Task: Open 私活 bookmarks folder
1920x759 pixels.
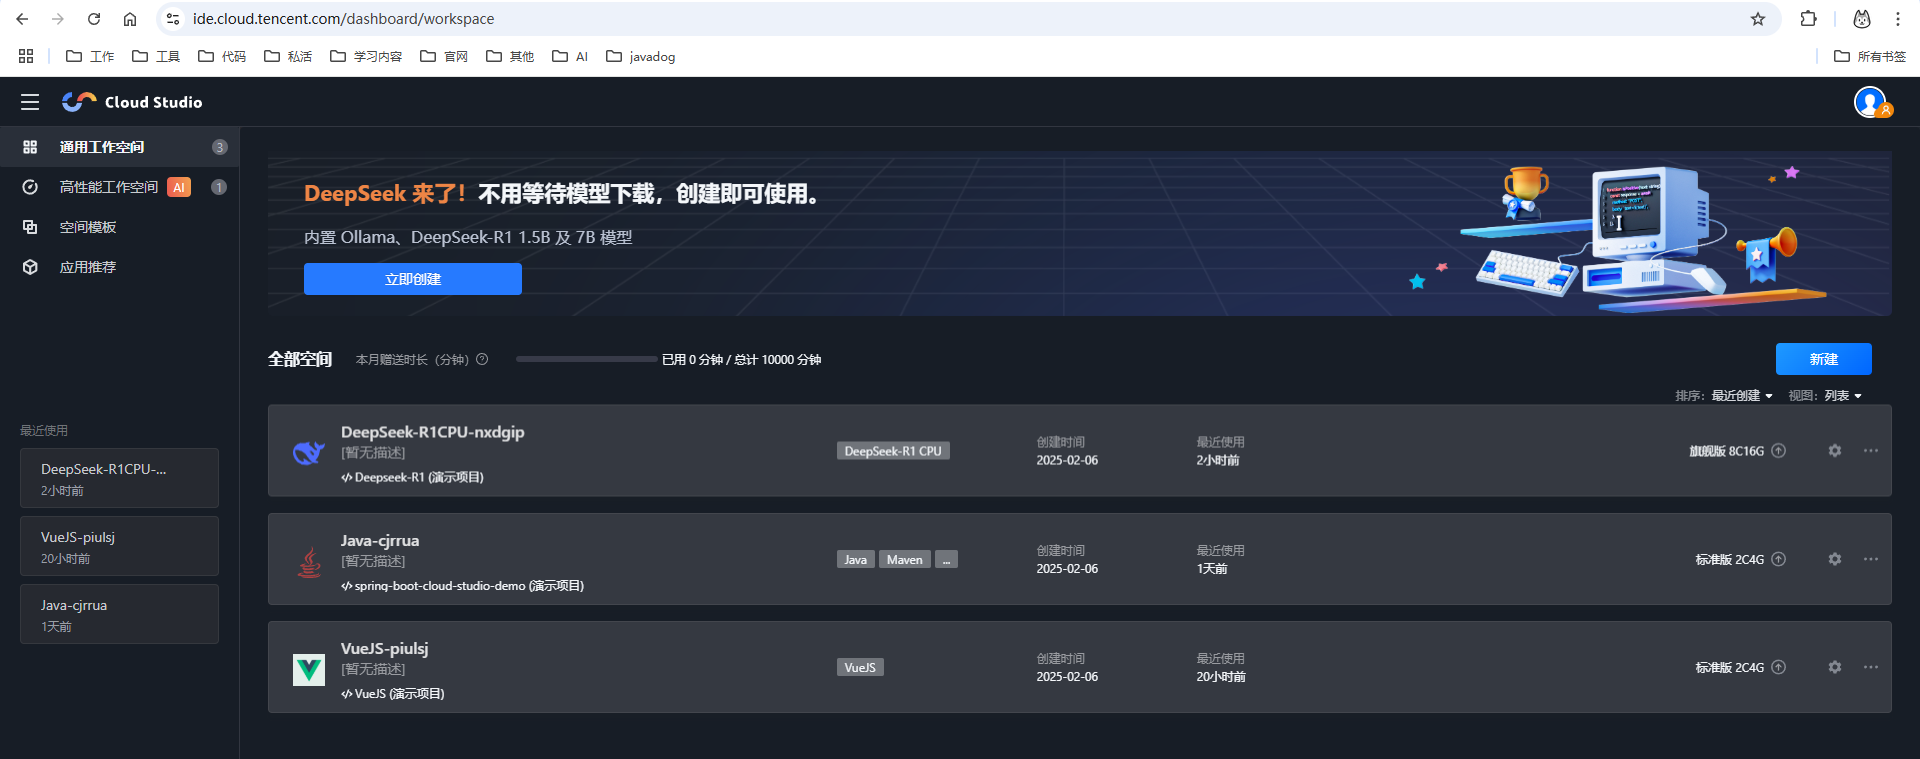Action: tap(288, 56)
